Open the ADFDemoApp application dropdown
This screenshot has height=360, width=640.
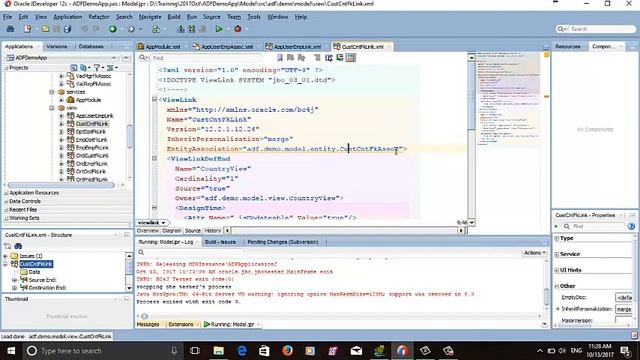[x=113, y=58]
